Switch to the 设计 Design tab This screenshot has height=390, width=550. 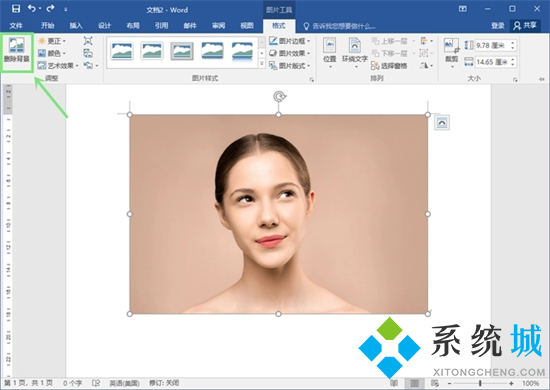(105, 26)
